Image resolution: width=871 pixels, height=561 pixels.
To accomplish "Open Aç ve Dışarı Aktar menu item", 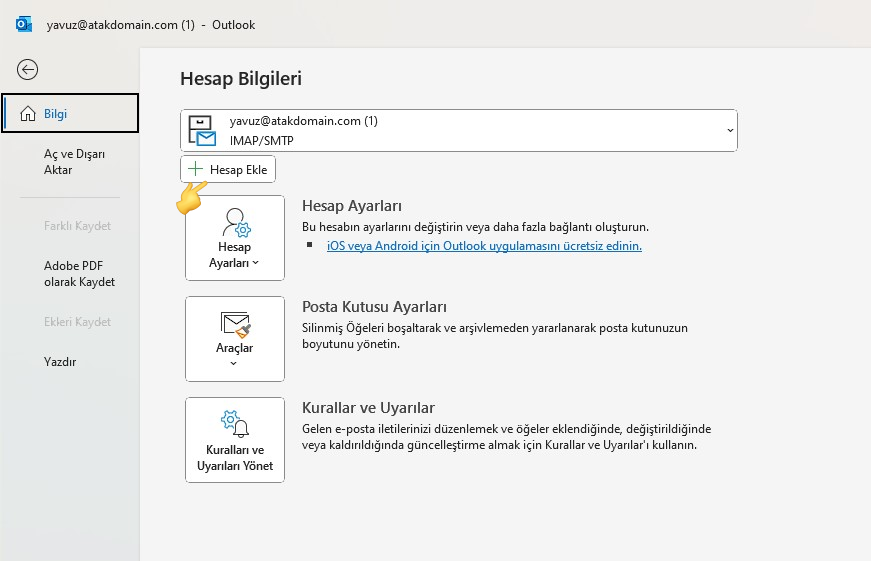I will coord(74,162).
